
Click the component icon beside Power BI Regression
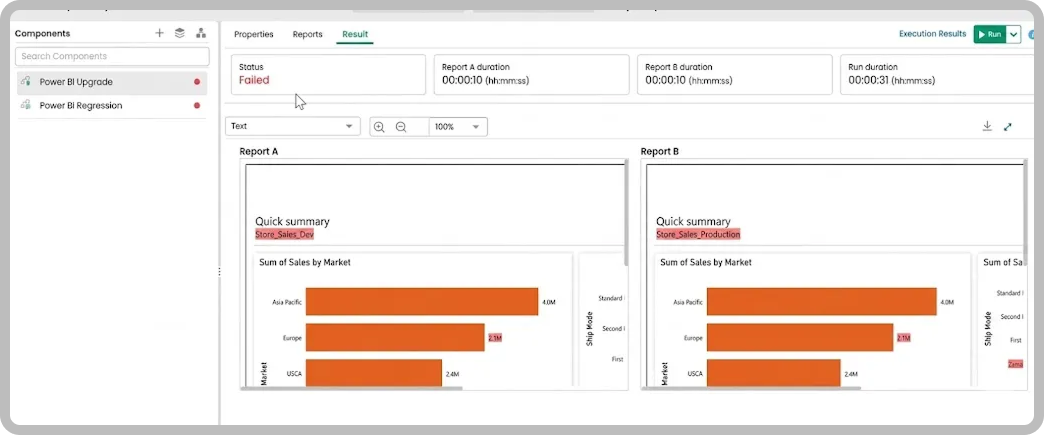26,105
